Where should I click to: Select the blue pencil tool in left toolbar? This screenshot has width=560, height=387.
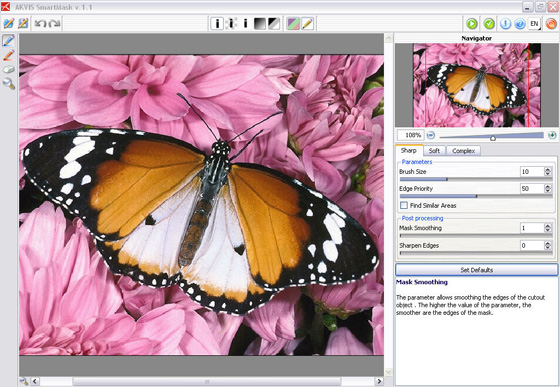coord(9,41)
